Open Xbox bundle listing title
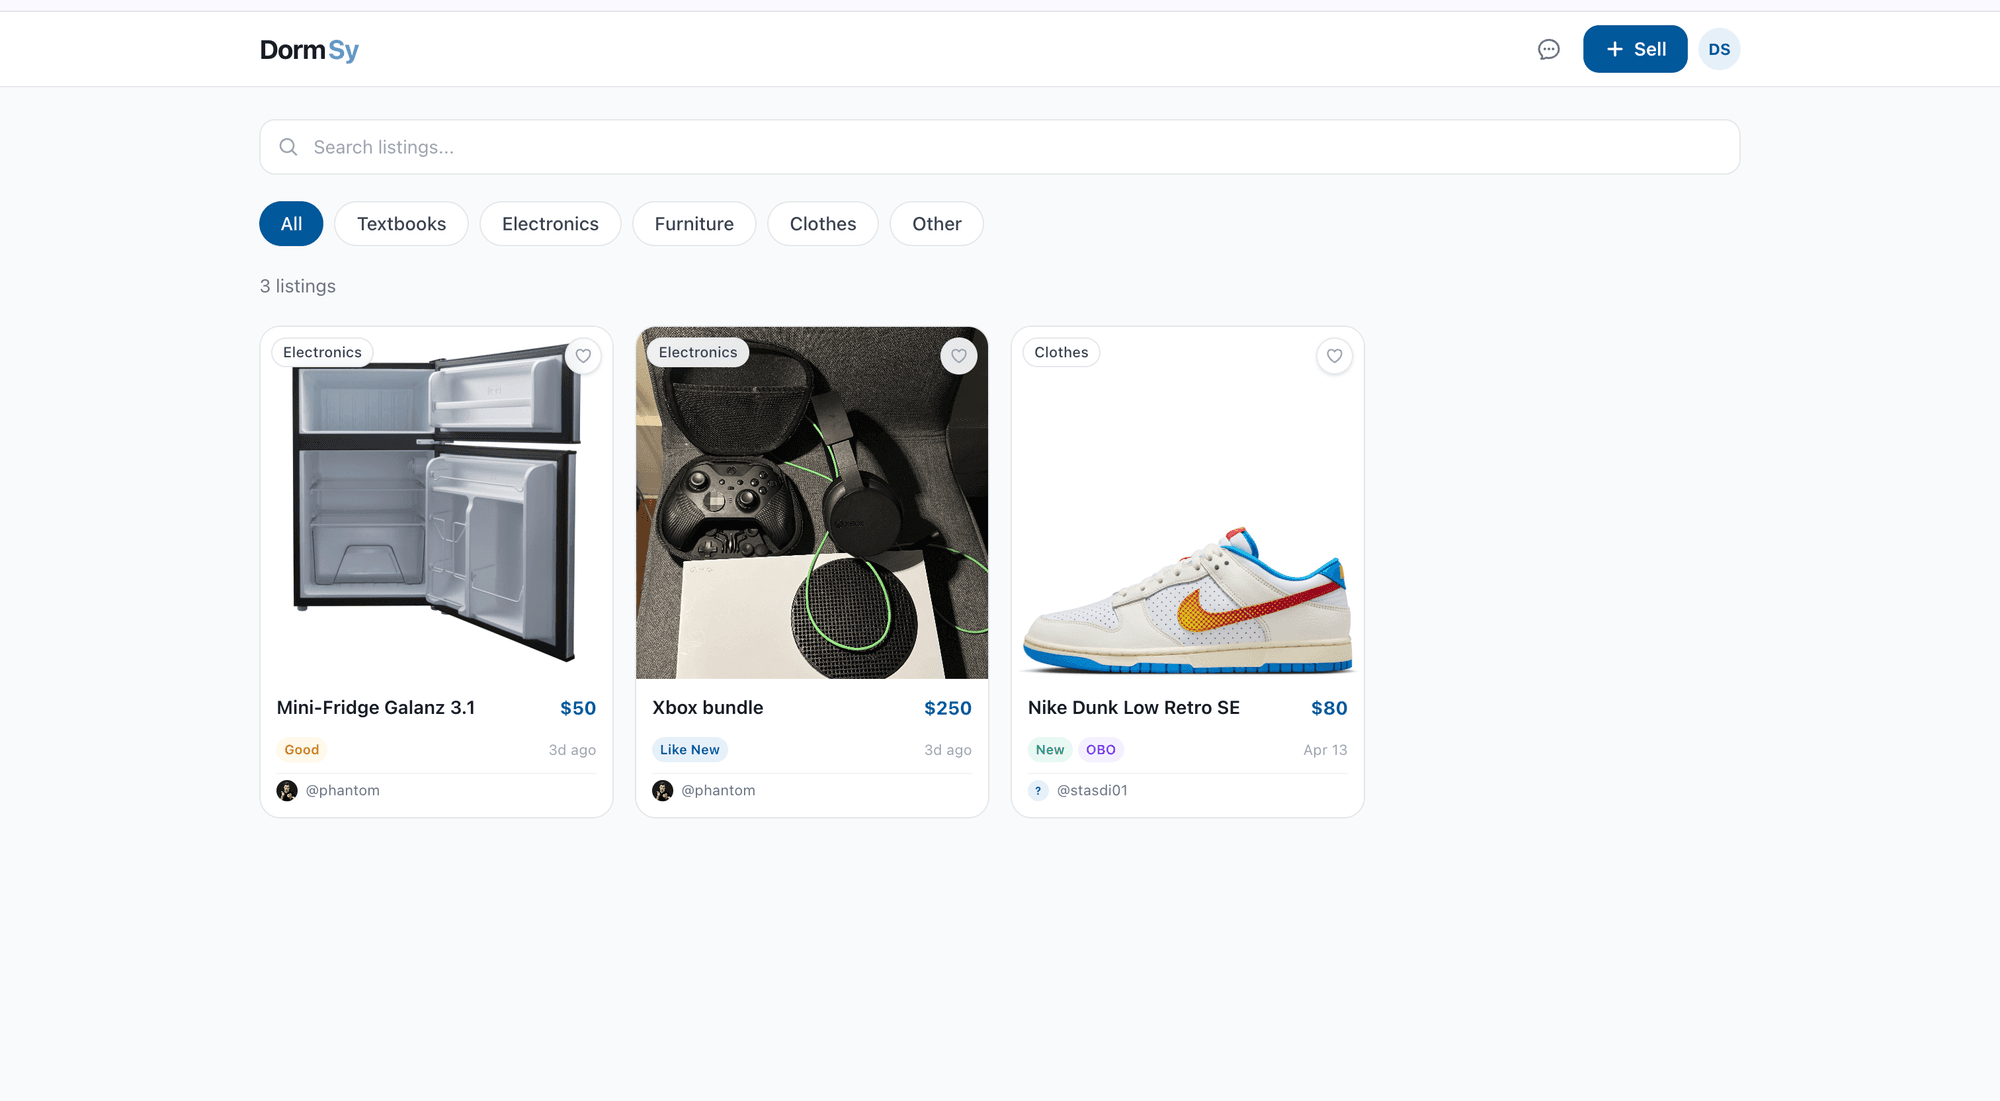The height and width of the screenshot is (1101, 2000). coord(708,708)
